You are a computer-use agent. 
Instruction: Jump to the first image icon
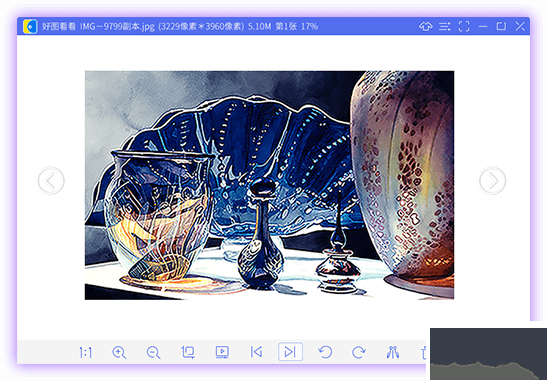256,352
